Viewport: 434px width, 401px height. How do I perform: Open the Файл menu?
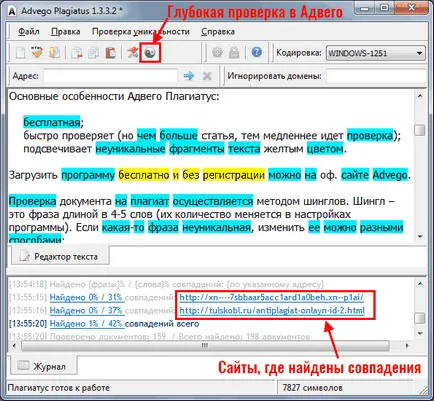[x=29, y=32]
